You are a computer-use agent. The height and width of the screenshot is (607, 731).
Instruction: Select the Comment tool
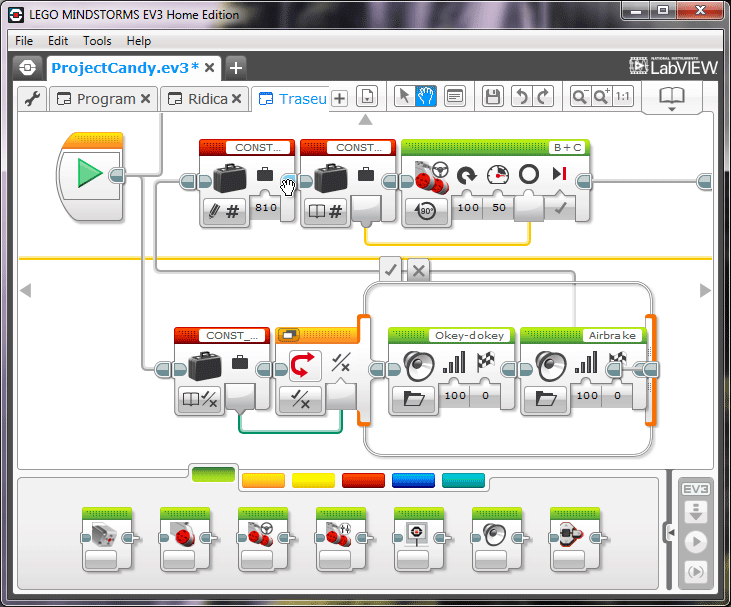coord(455,97)
